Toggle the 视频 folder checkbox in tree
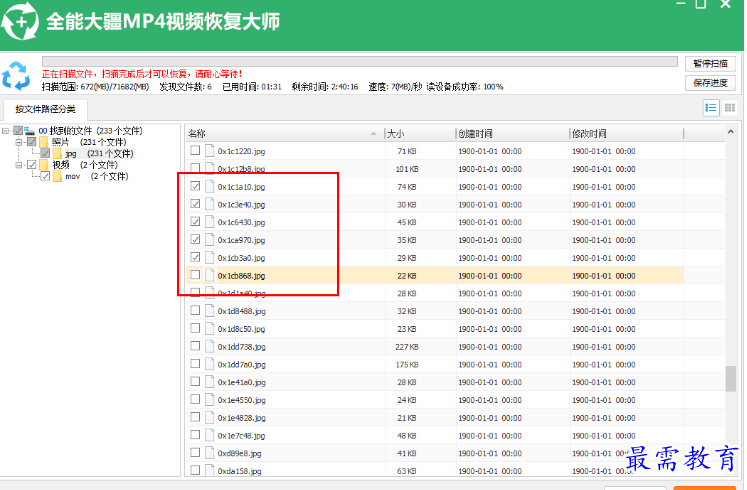Viewport: 747px width, 490px height. pyautogui.click(x=31, y=165)
